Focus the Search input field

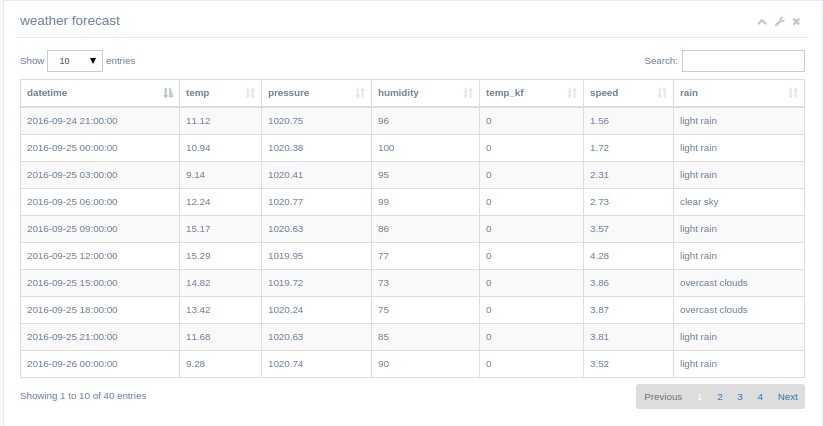pyautogui.click(x=743, y=61)
